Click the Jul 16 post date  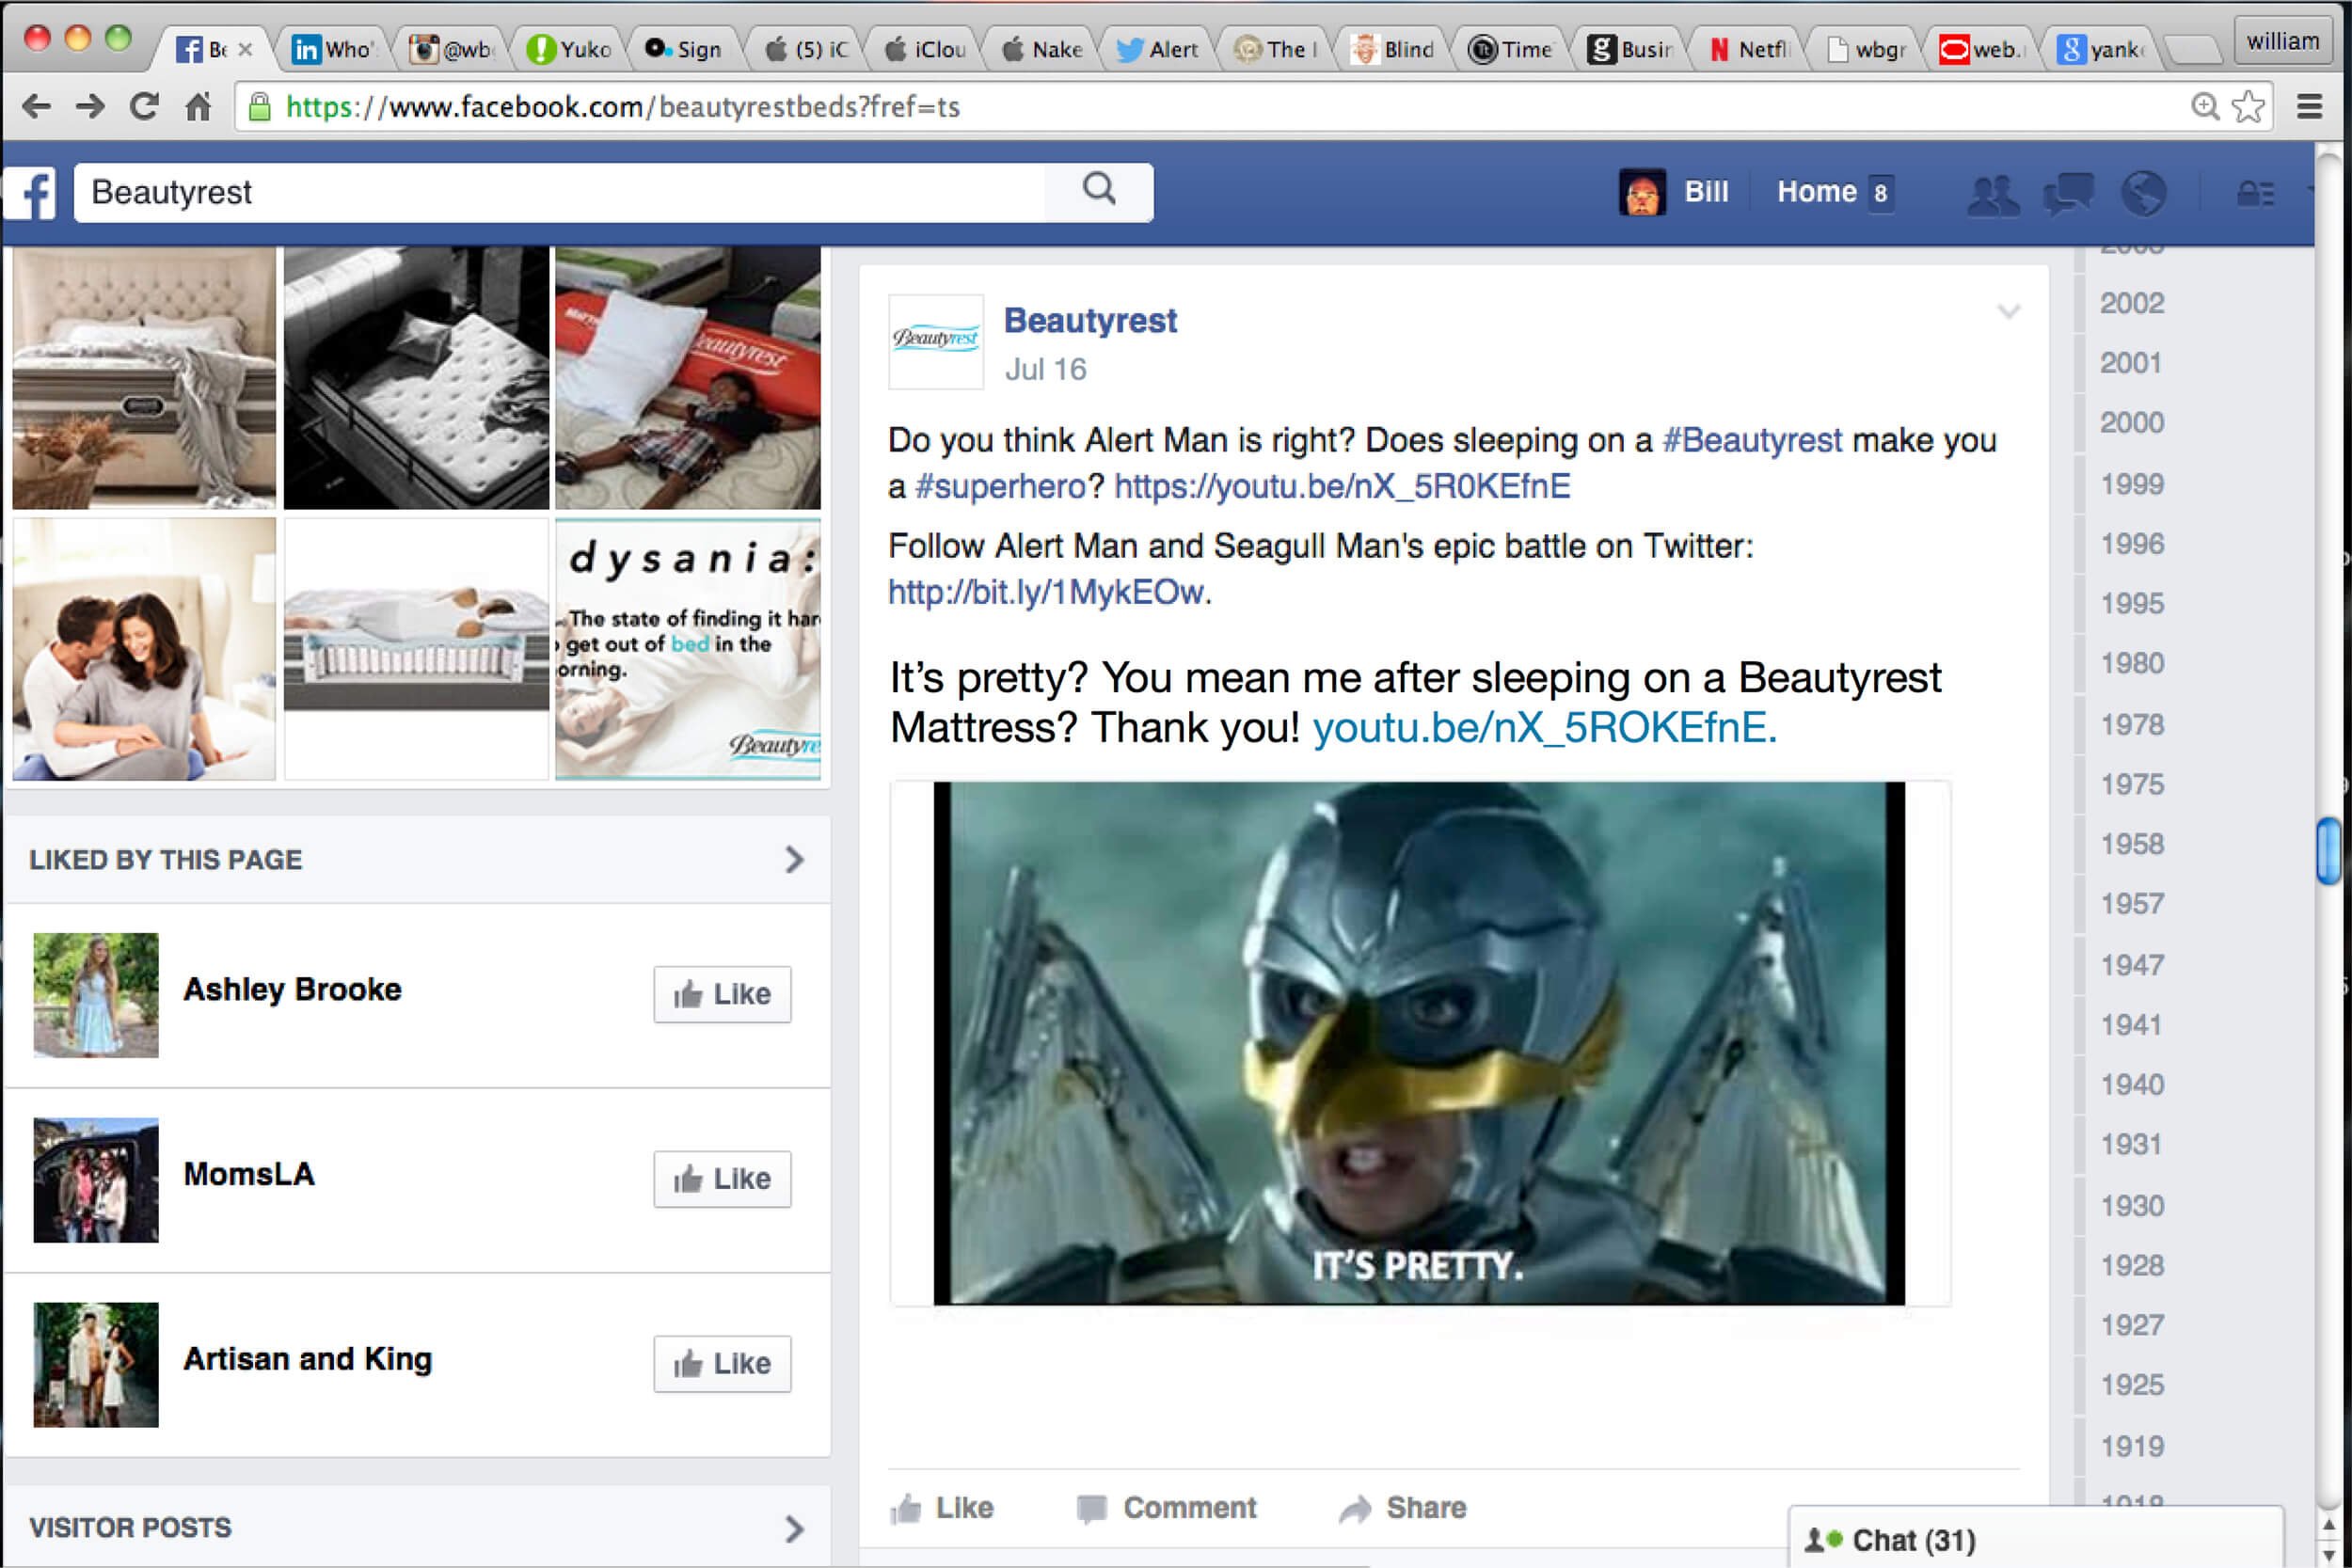(x=1045, y=370)
